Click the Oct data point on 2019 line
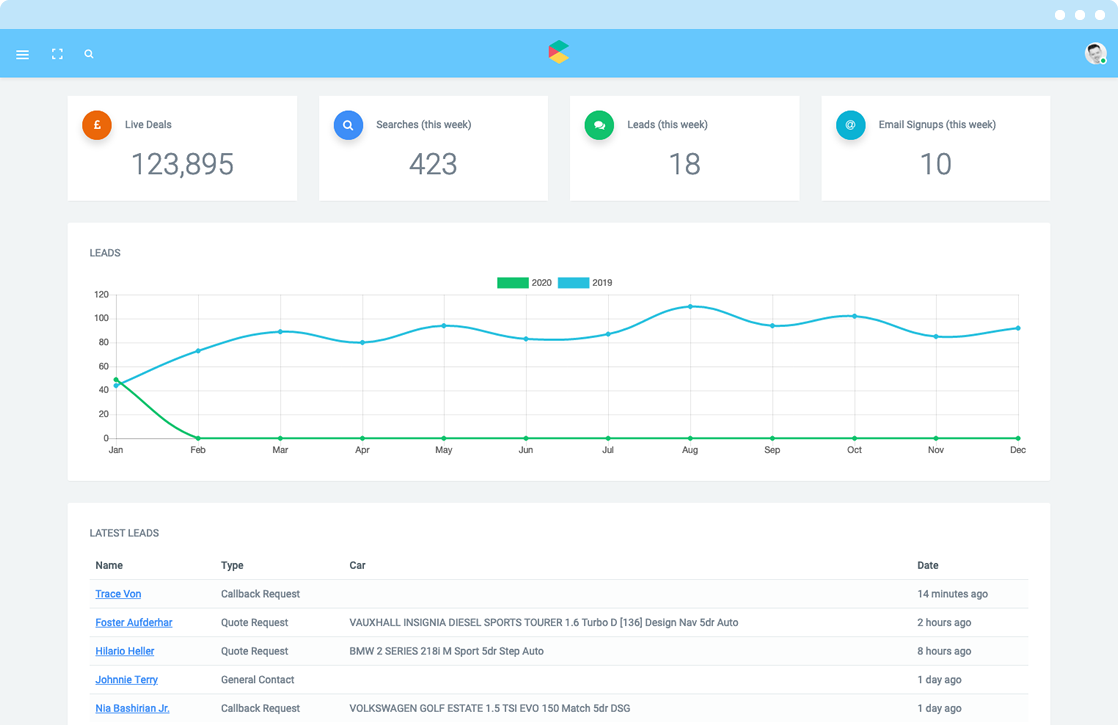Viewport: 1118px width, 725px height. pyautogui.click(x=854, y=316)
